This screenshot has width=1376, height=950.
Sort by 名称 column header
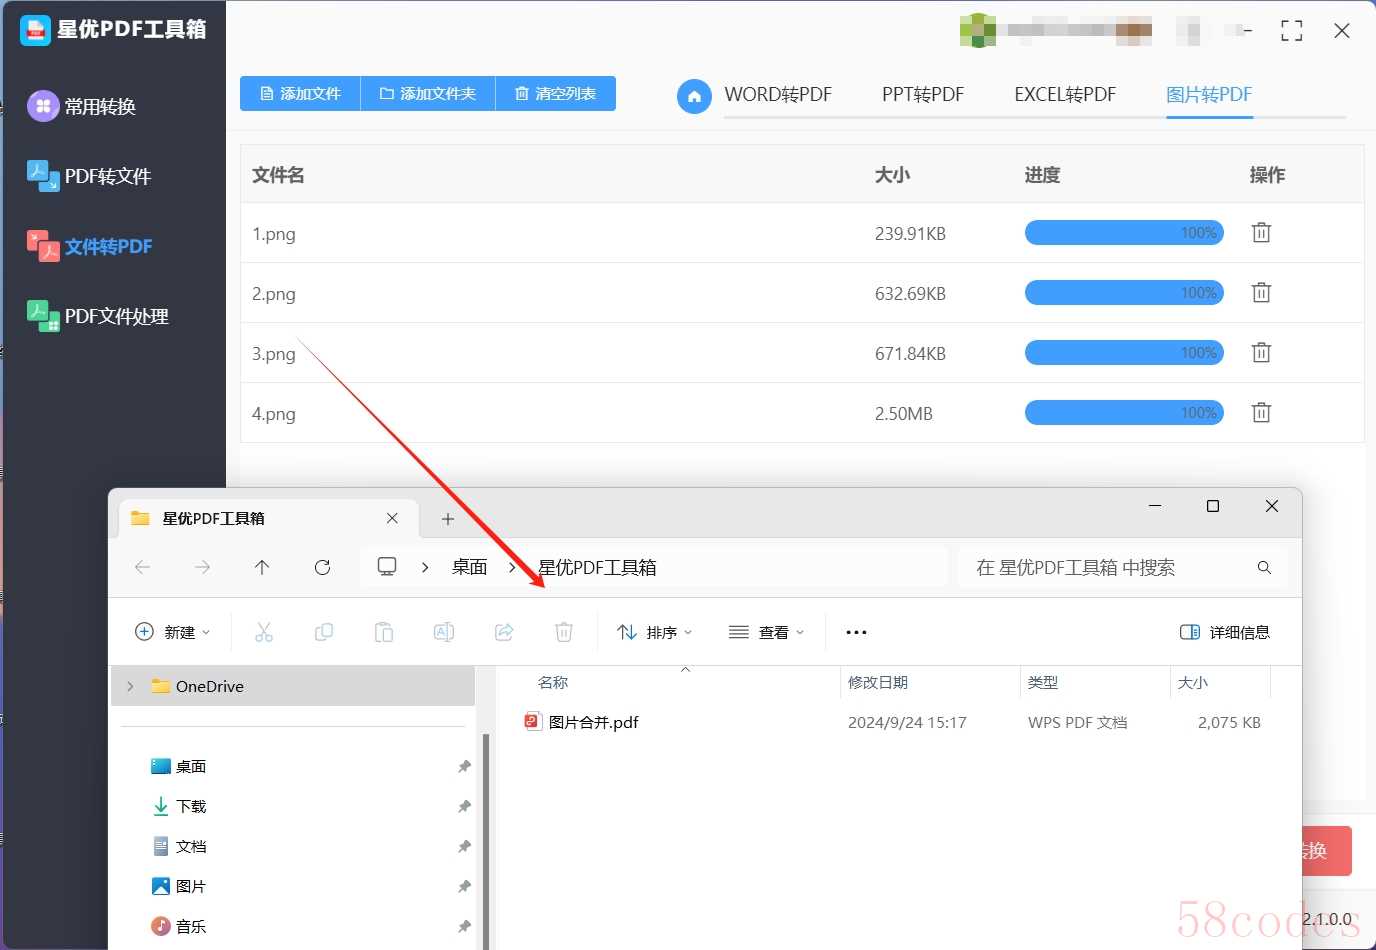point(553,682)
